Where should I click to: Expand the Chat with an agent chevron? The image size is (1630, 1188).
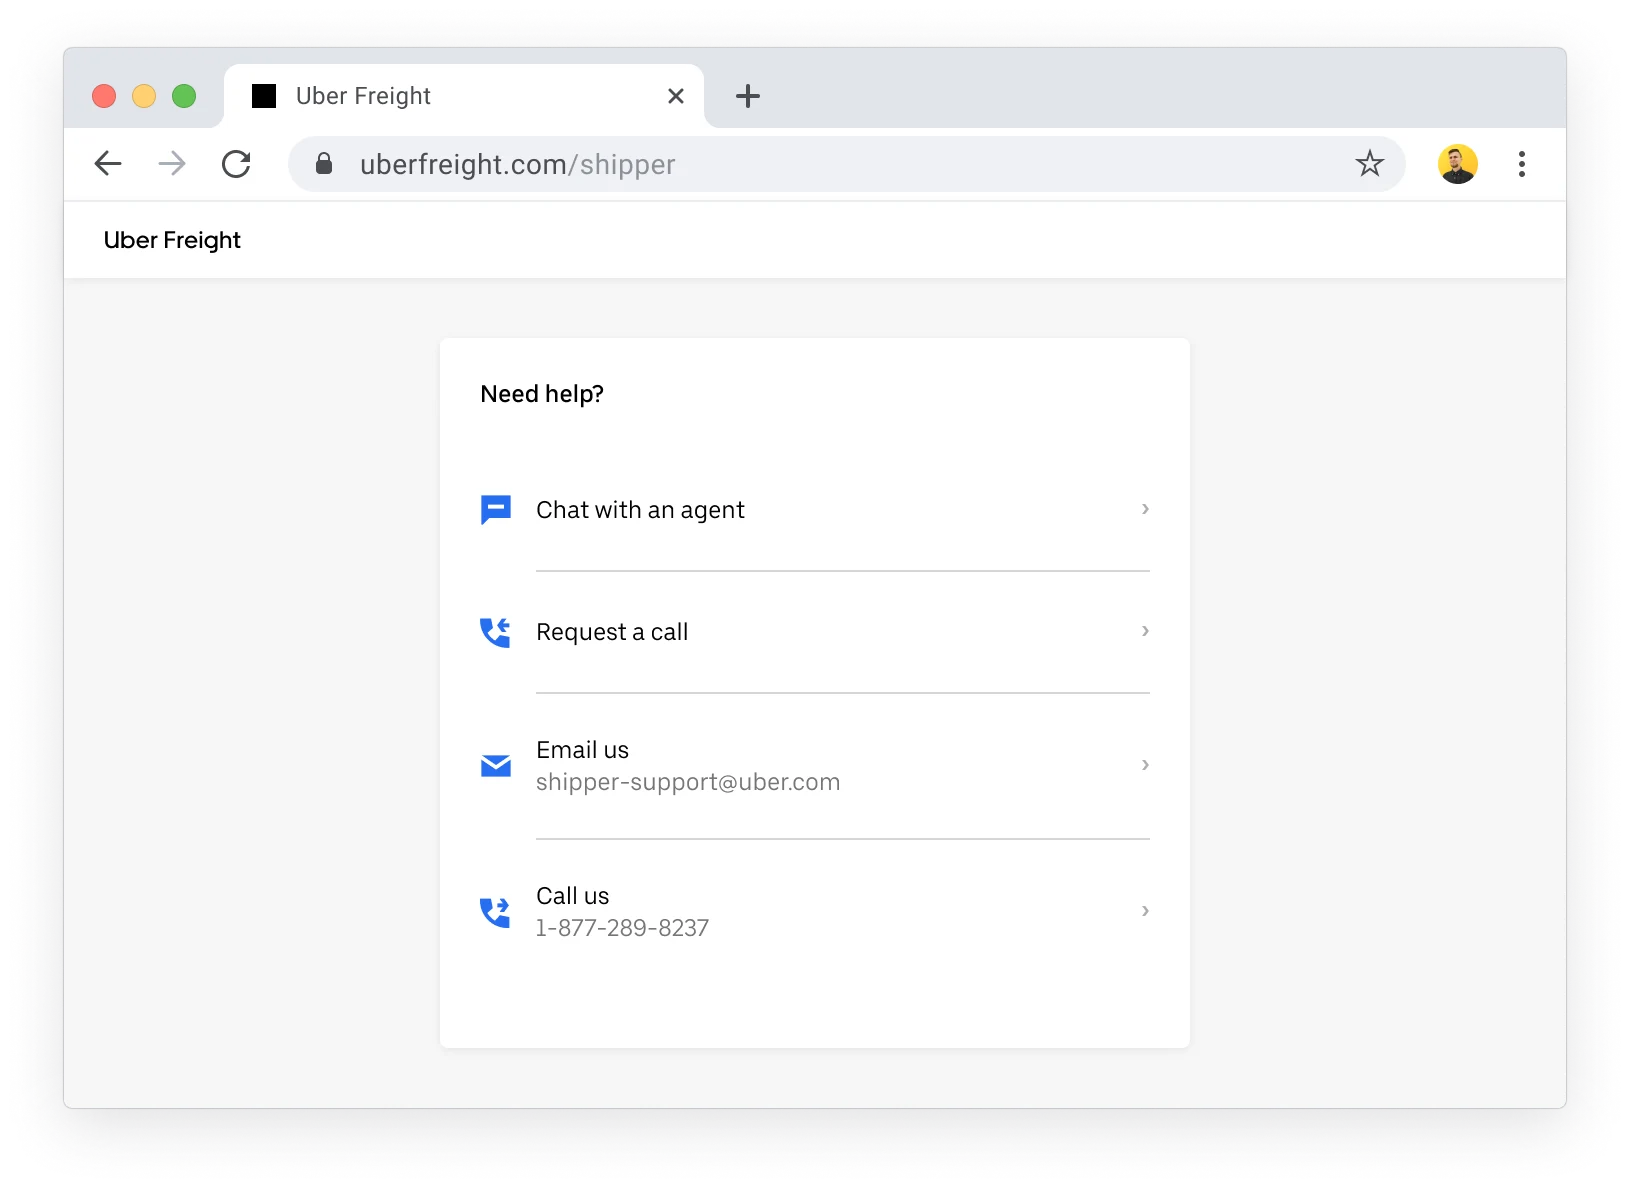tap(1145, 509)
